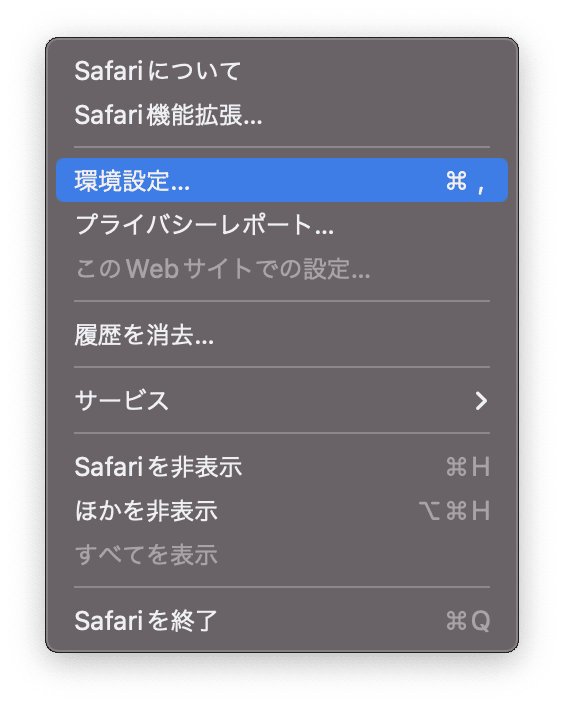Click the ⌘Q shortcut hint for Safariを終了
This screenshot has height=706, width=564.
point(468,621)
